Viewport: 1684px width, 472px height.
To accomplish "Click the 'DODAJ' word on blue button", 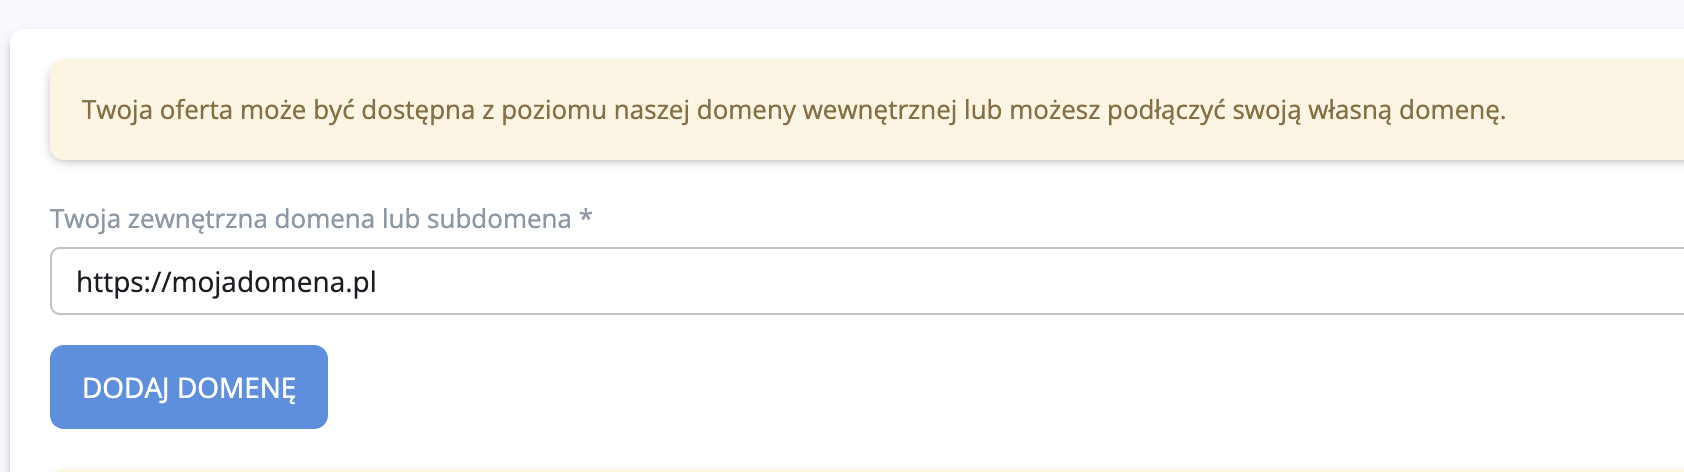I will pos(125,388).
